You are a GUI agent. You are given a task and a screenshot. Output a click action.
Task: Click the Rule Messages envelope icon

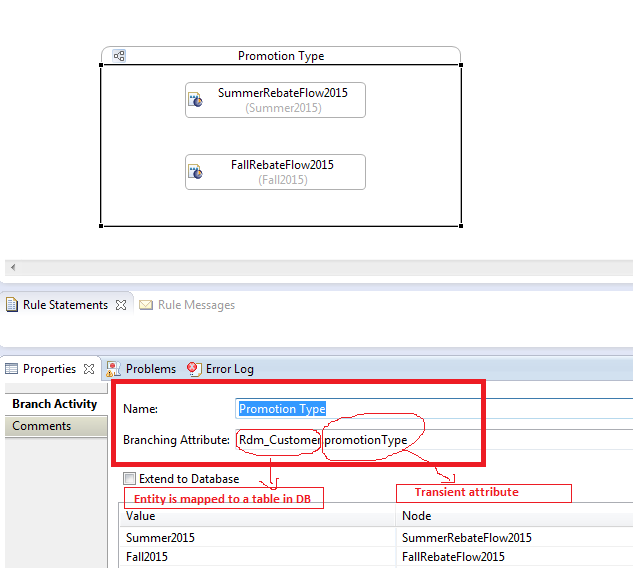click(146, 305)
